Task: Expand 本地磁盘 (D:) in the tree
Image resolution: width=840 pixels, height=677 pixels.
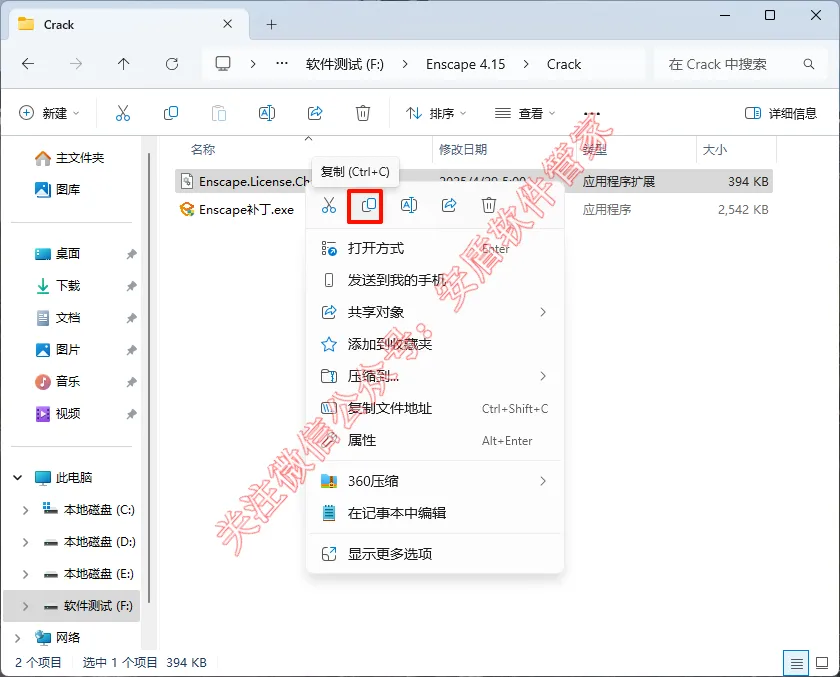Action: click(x=25, y=542)
